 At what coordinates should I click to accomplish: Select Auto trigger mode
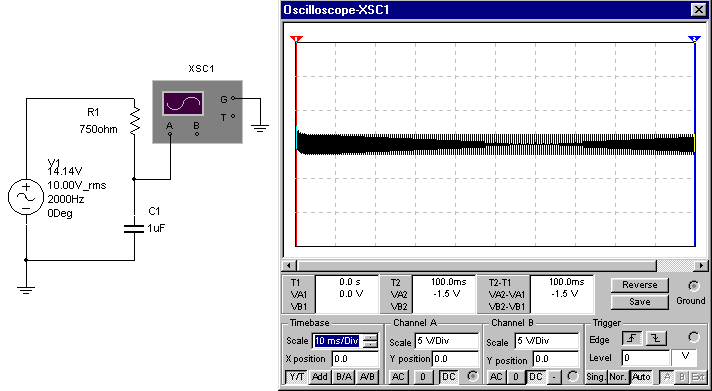click(641, 376)
